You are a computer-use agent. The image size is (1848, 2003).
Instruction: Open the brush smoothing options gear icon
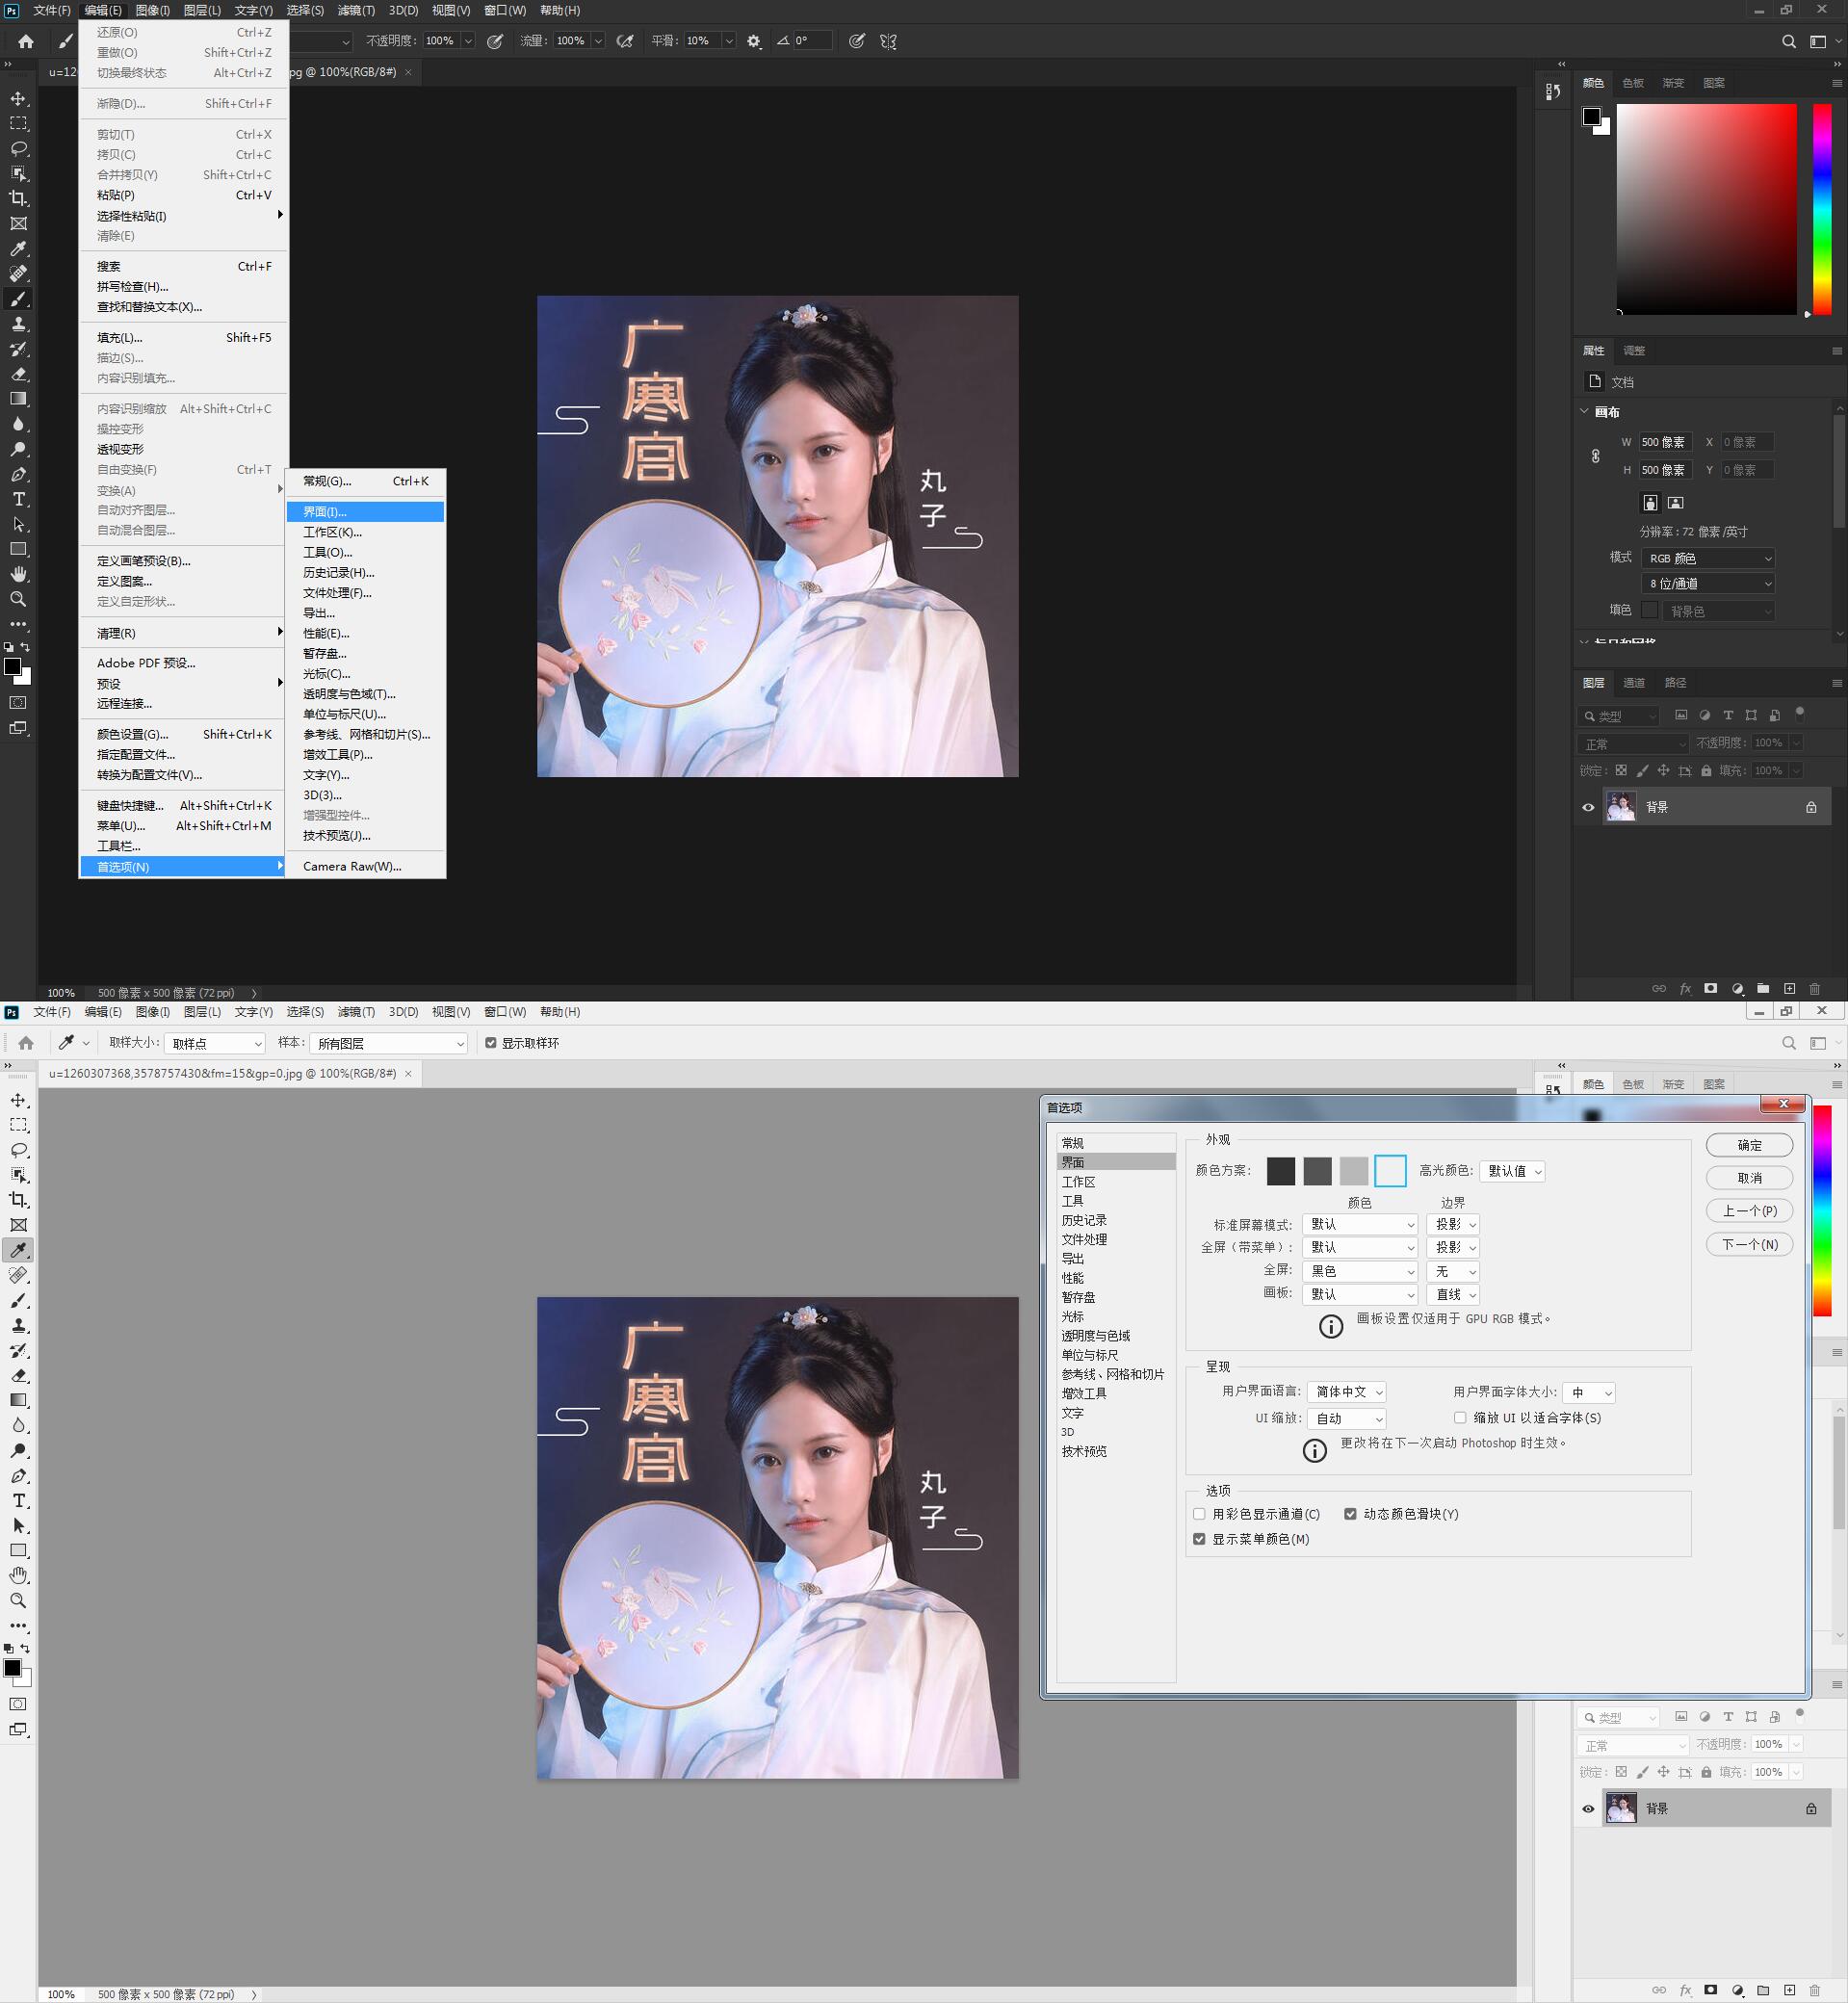click(x=754, y=41)
